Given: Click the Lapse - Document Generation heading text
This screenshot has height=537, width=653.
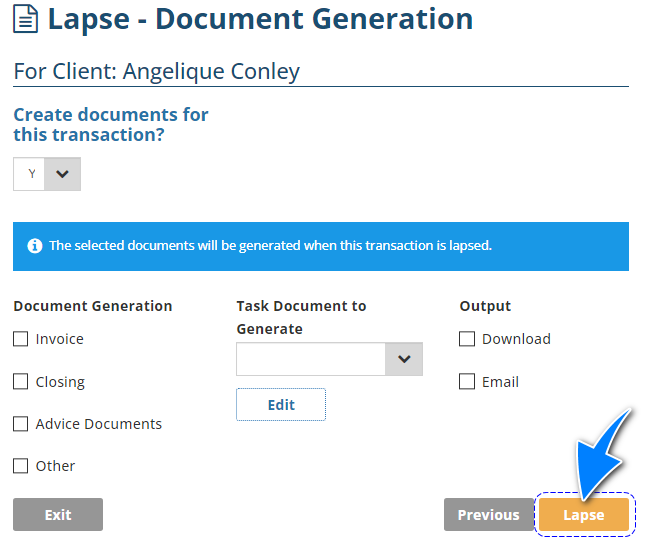Looking at the screenshot, I should click(260, 19).
